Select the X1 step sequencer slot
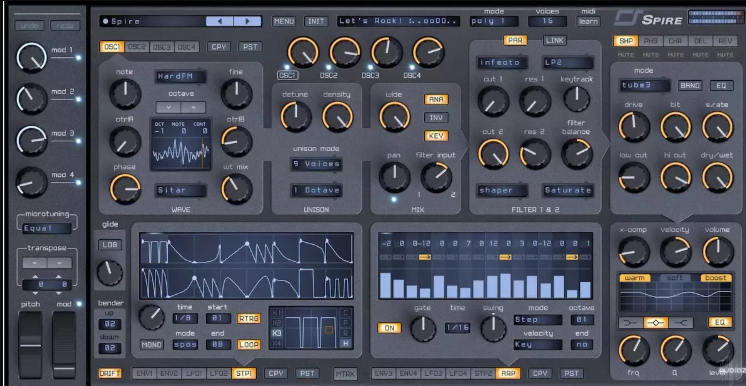 276,313
